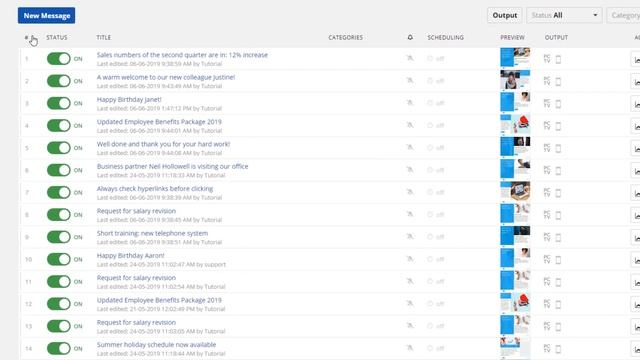Click the bell notification column header icon

tap(410, 37)
